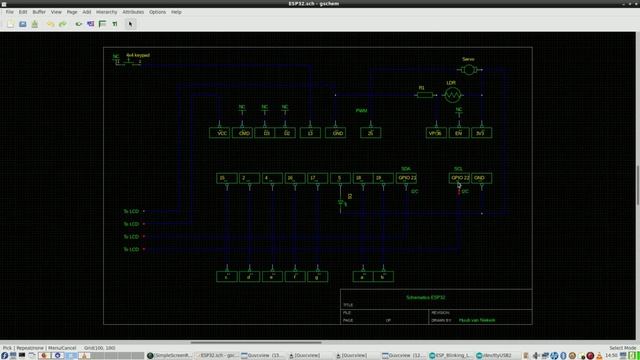Select the diode symbol below pin 5

coord(341,202)
